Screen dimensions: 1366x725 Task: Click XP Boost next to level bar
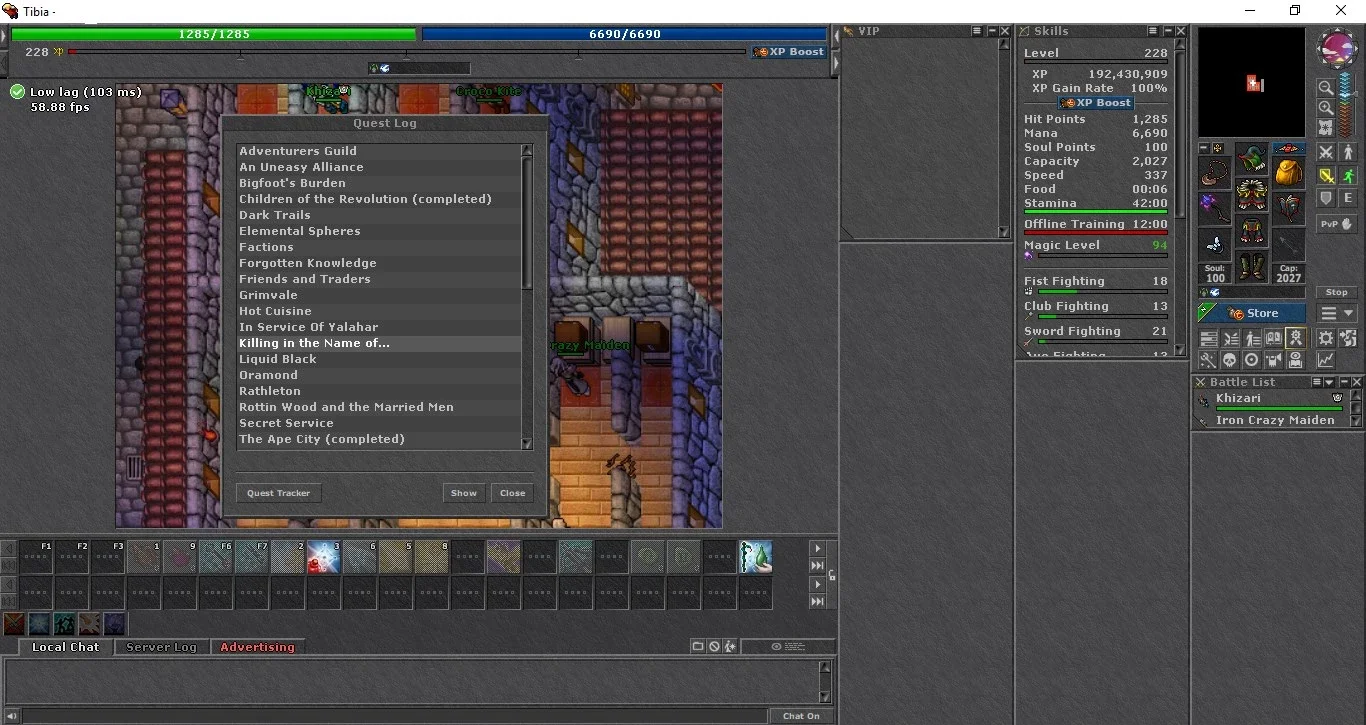click(790, 51)
